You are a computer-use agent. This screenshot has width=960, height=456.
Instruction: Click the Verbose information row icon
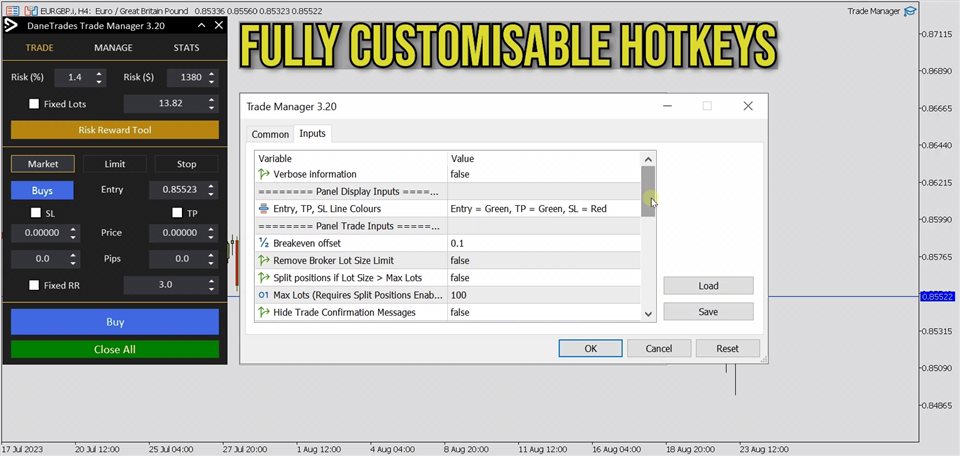point(264,174)
